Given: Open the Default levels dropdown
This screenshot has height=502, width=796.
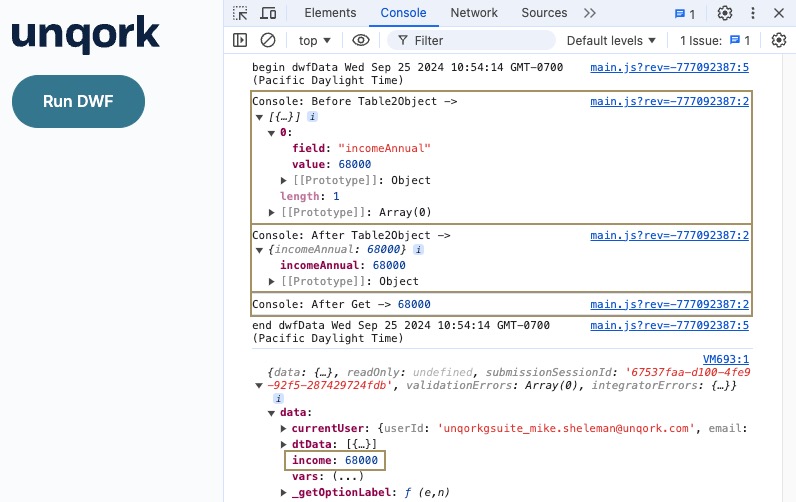Looking at the screenshot, I should (611, 41).
